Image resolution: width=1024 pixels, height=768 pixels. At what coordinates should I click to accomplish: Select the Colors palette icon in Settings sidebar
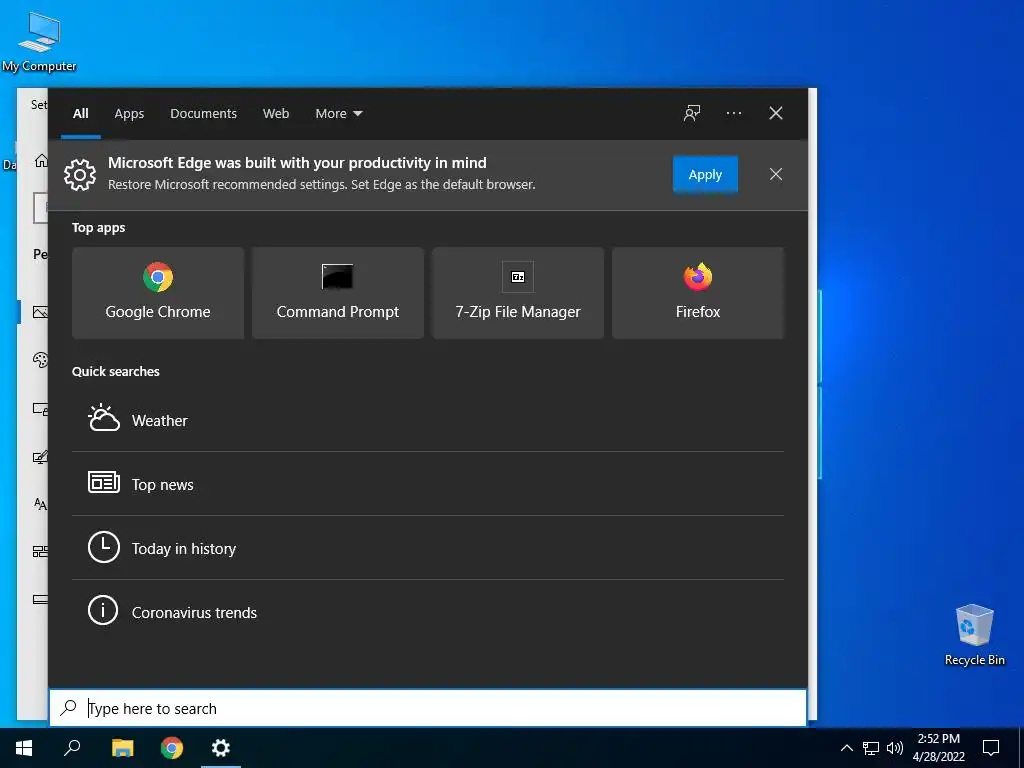coord(40,360)
